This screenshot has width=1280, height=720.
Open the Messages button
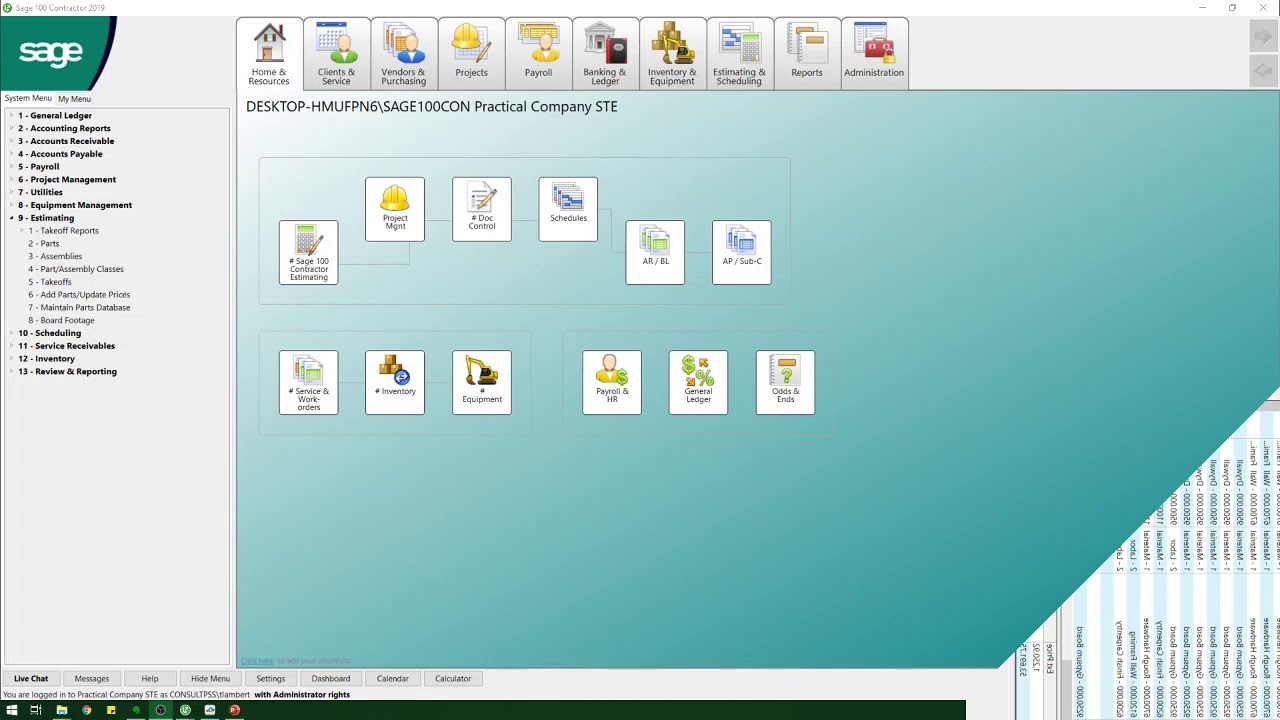point(91,678)
